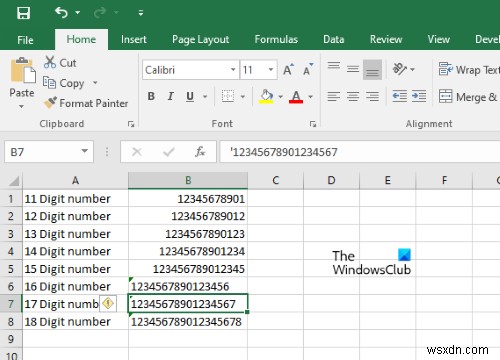
Task: Confirm entry with checkmark icon
Action: (169, 152)
